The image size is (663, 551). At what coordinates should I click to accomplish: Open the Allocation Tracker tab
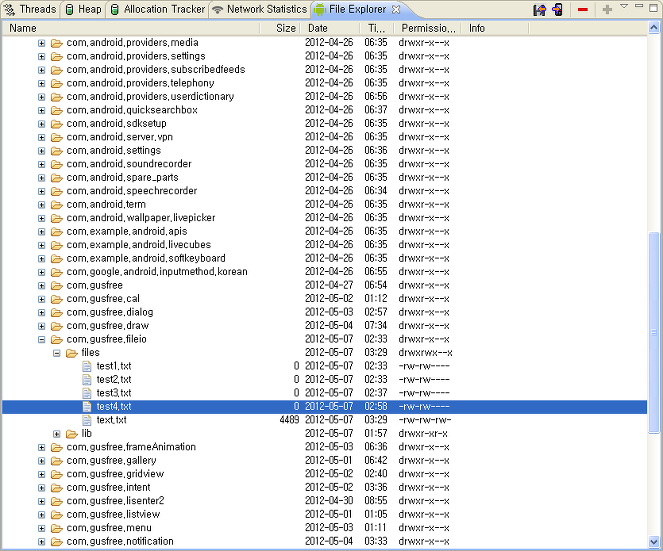157,9
